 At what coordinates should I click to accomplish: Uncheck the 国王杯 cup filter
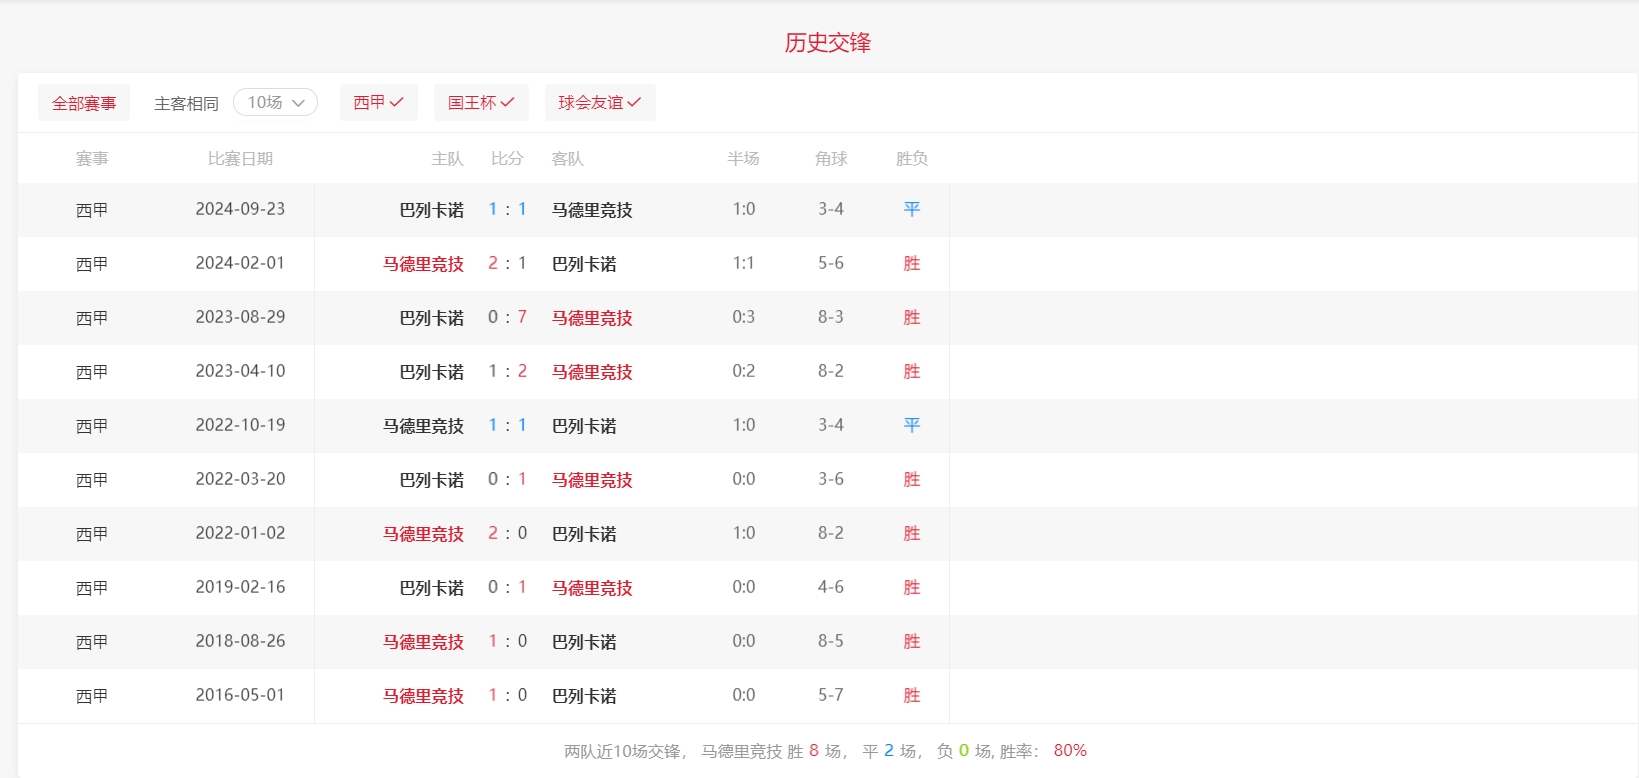click(x=480, y=103)
